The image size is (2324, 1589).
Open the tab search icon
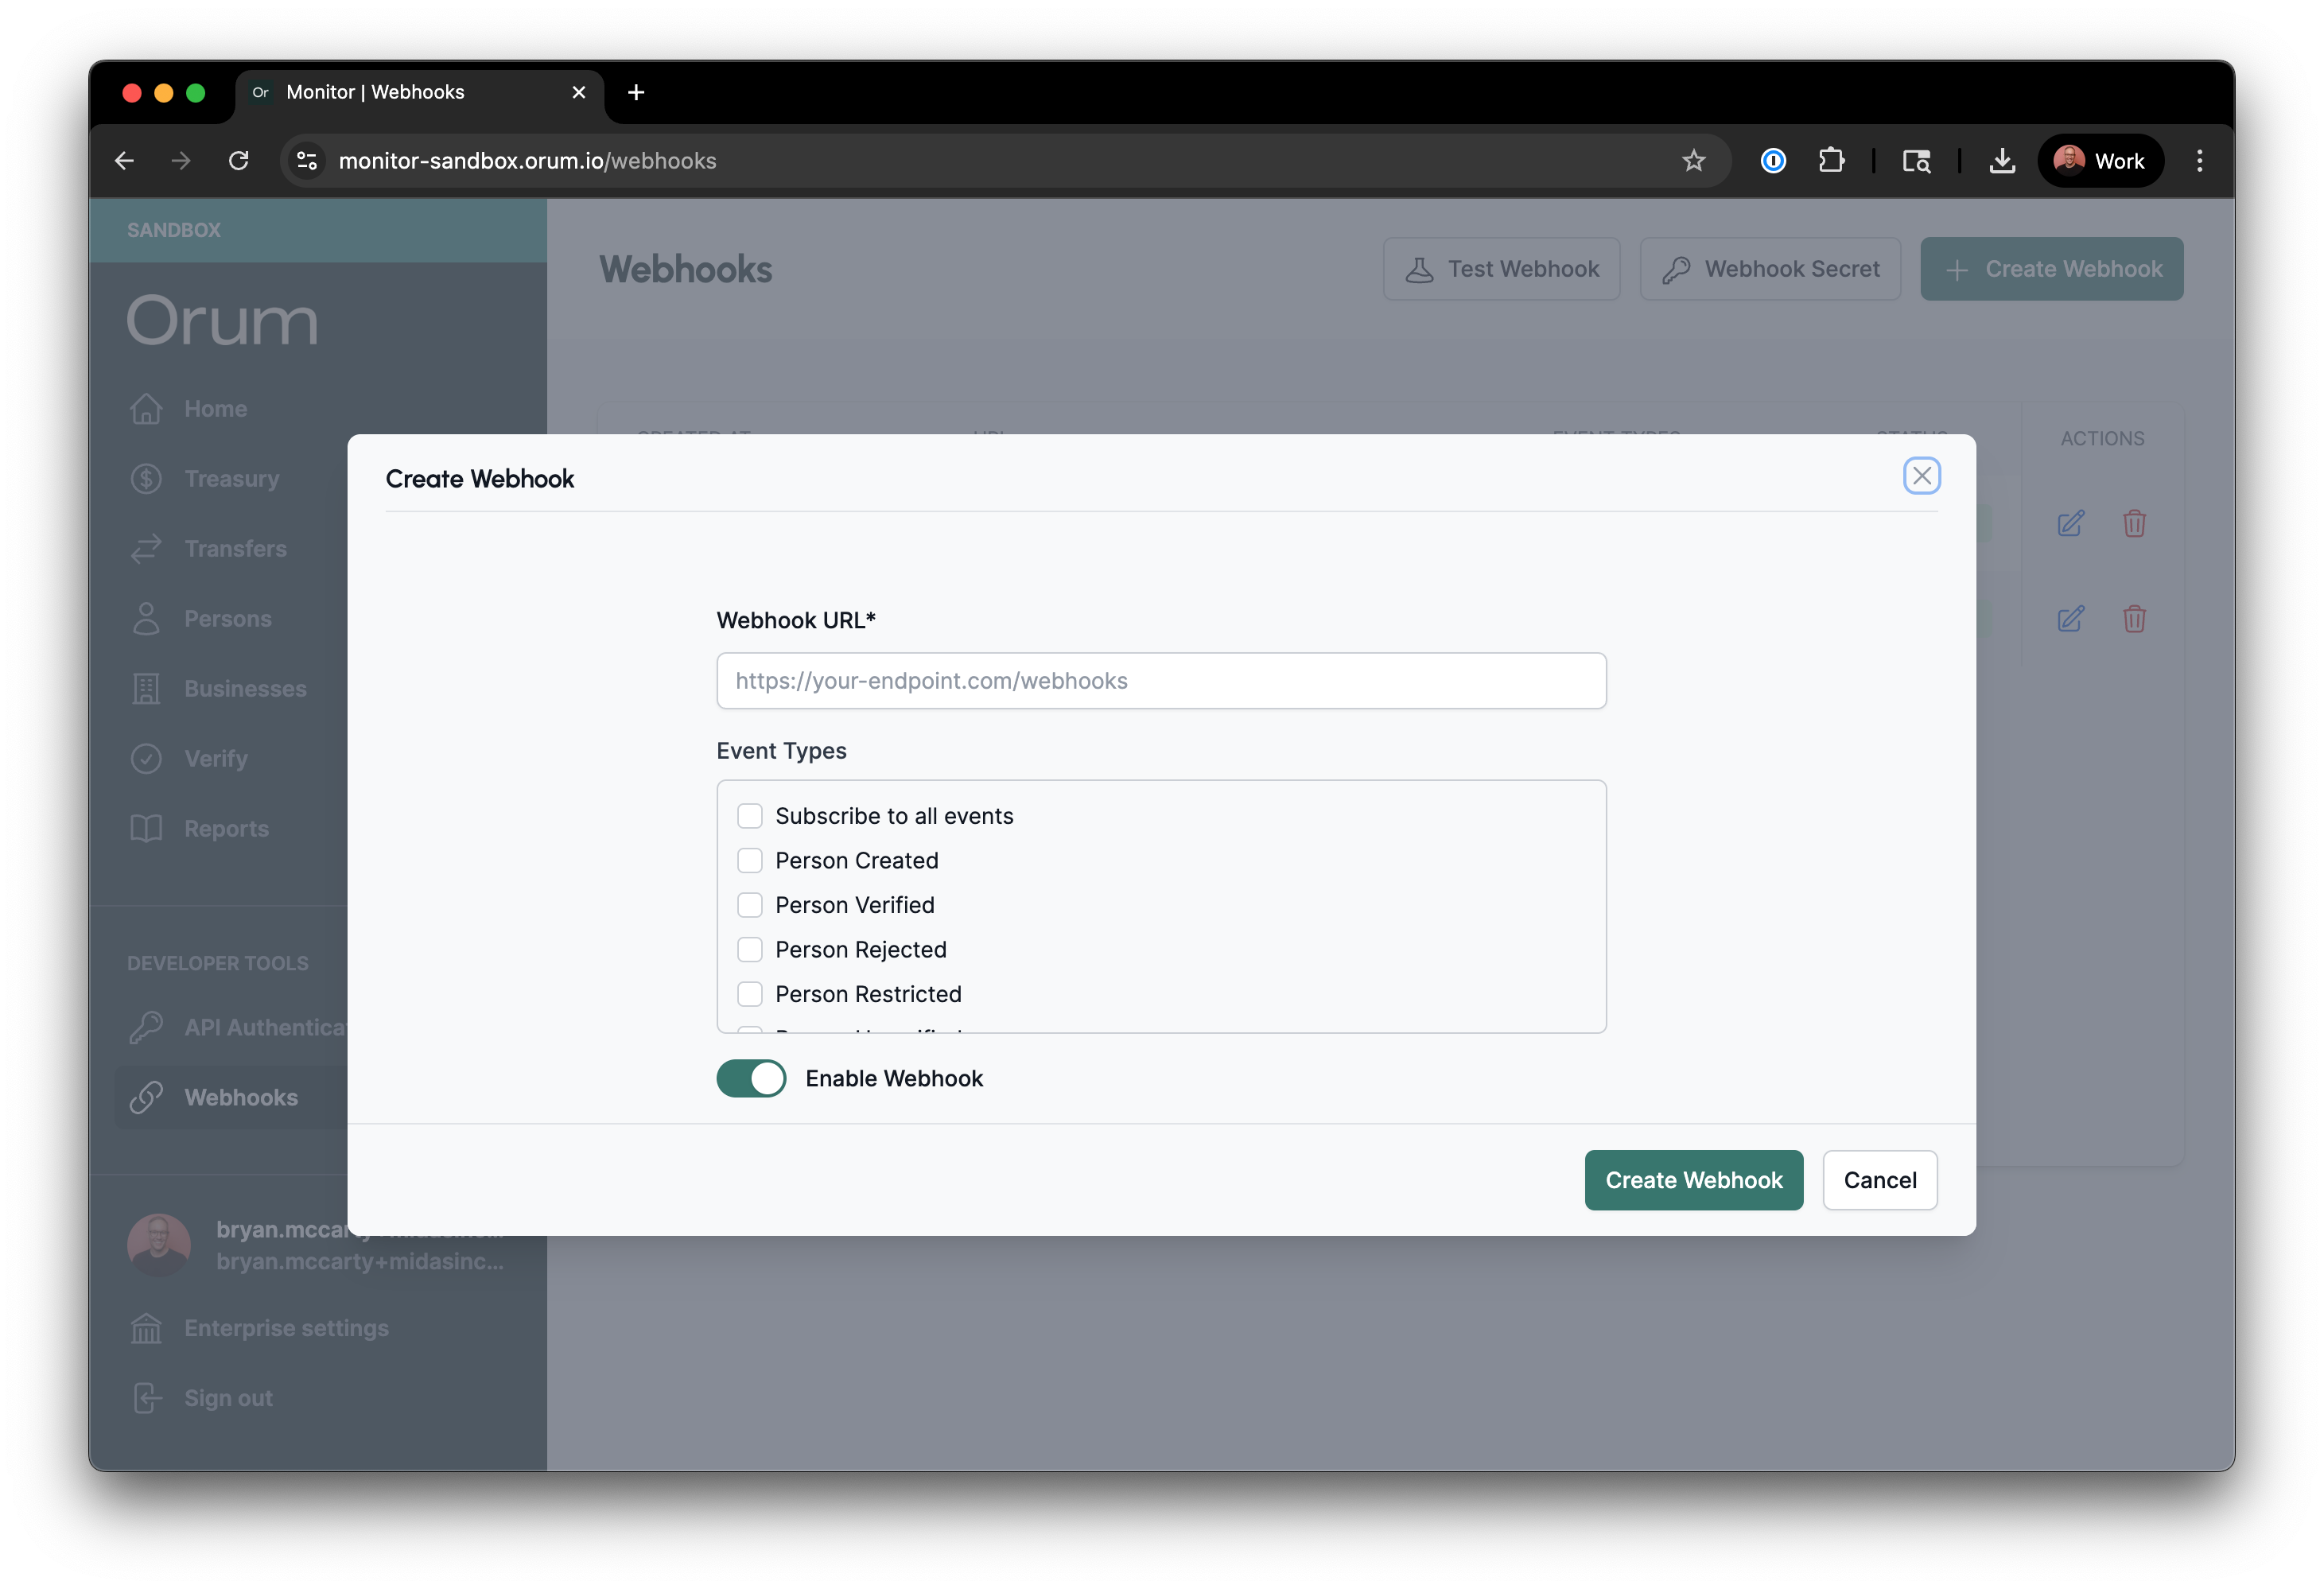click(1916, 161)
